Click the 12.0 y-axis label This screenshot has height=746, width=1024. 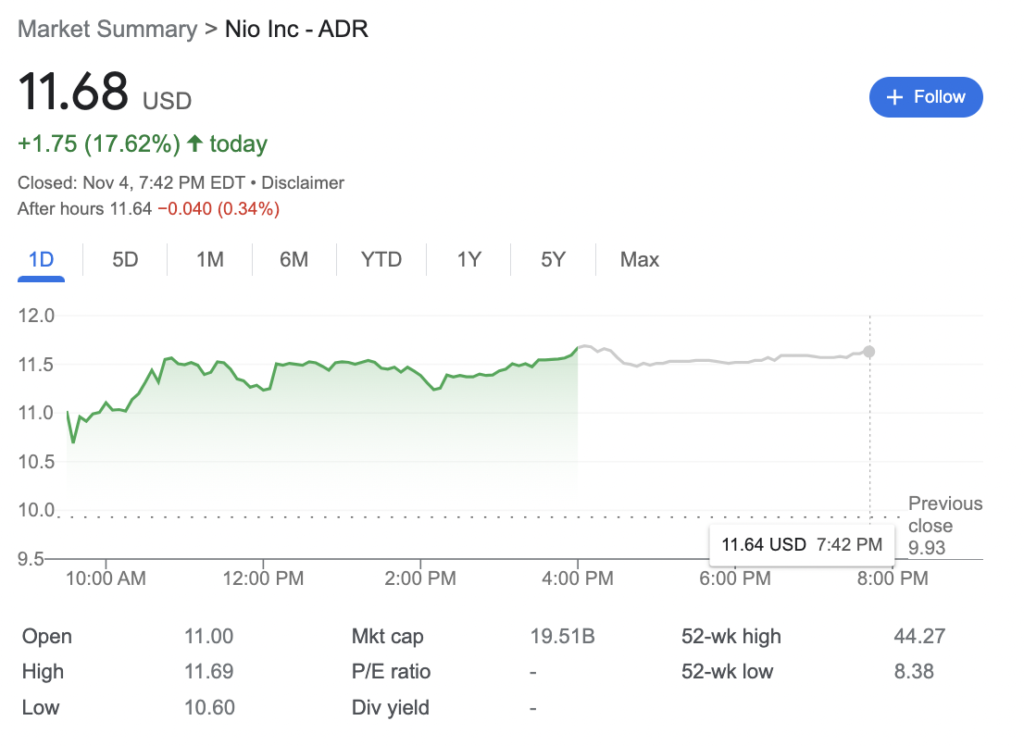[x=37, y=316]
